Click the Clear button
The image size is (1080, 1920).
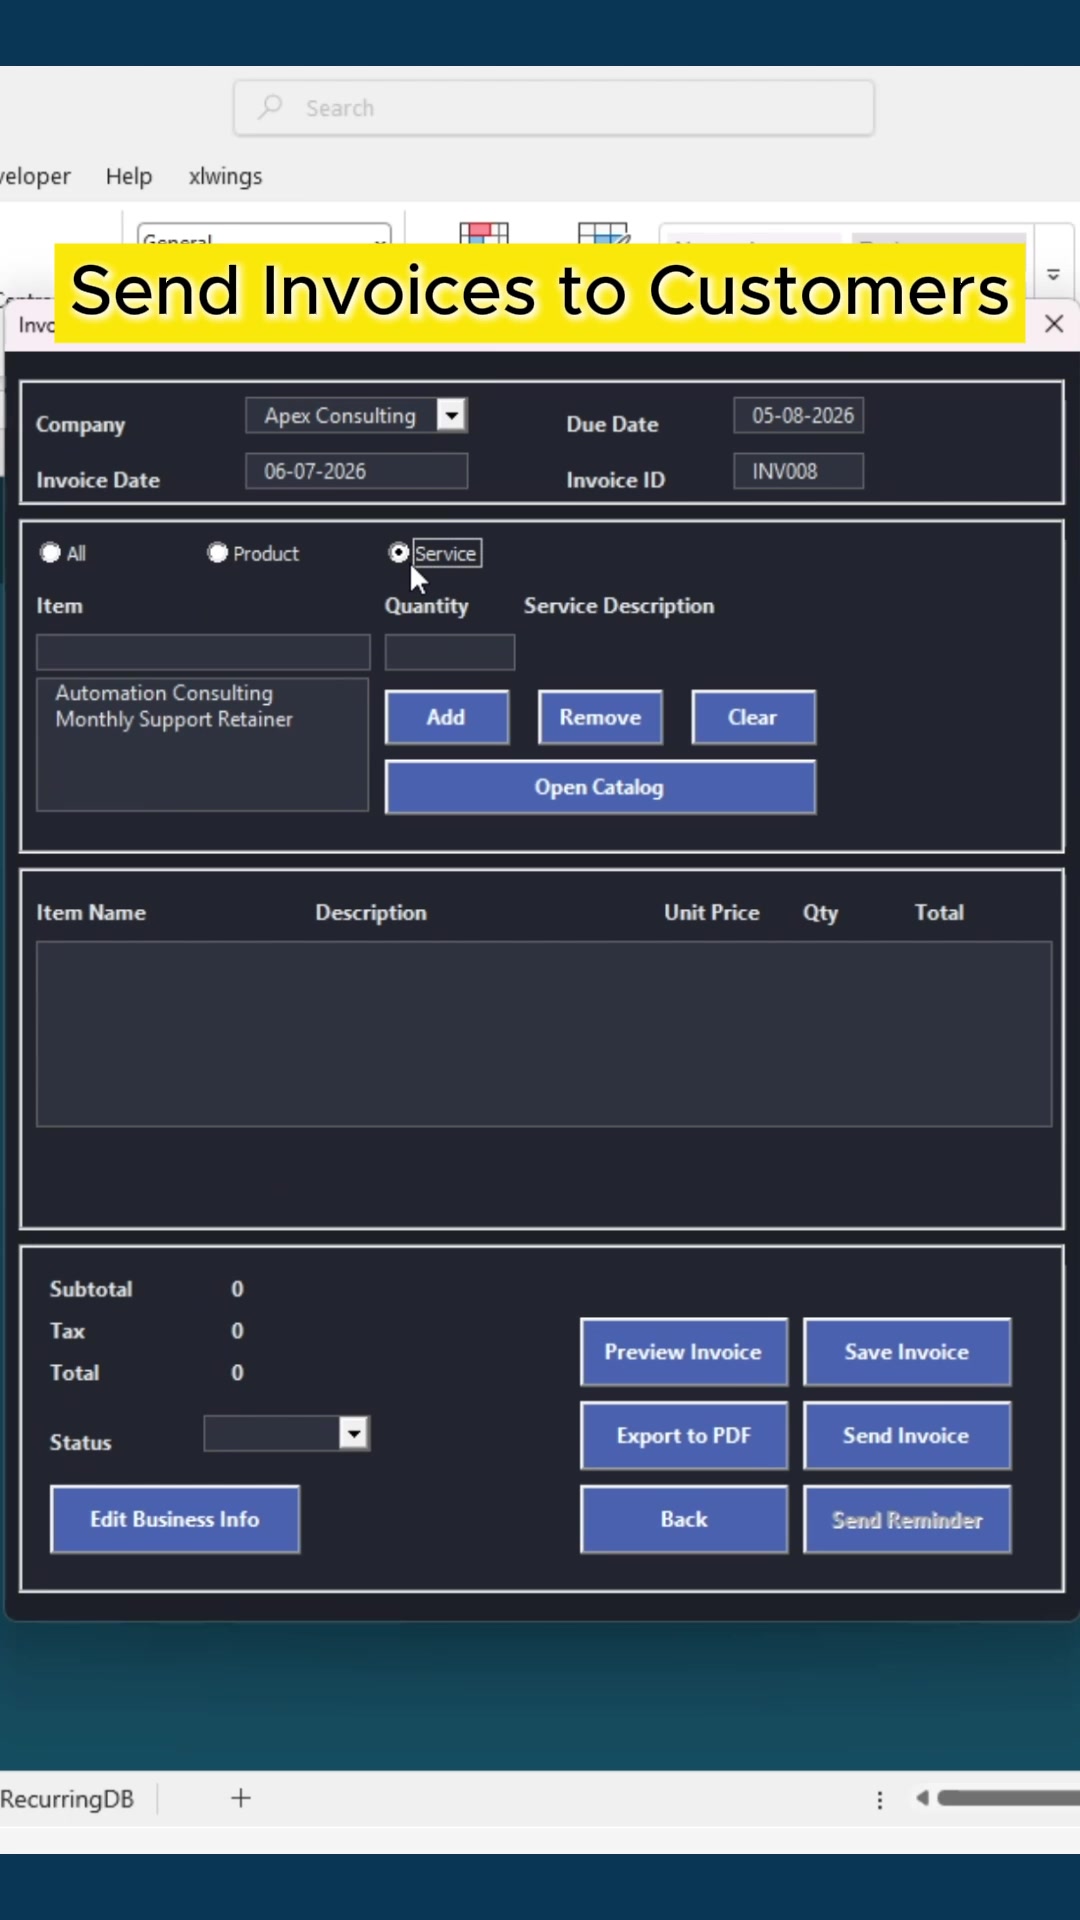(x=753, y=717)
